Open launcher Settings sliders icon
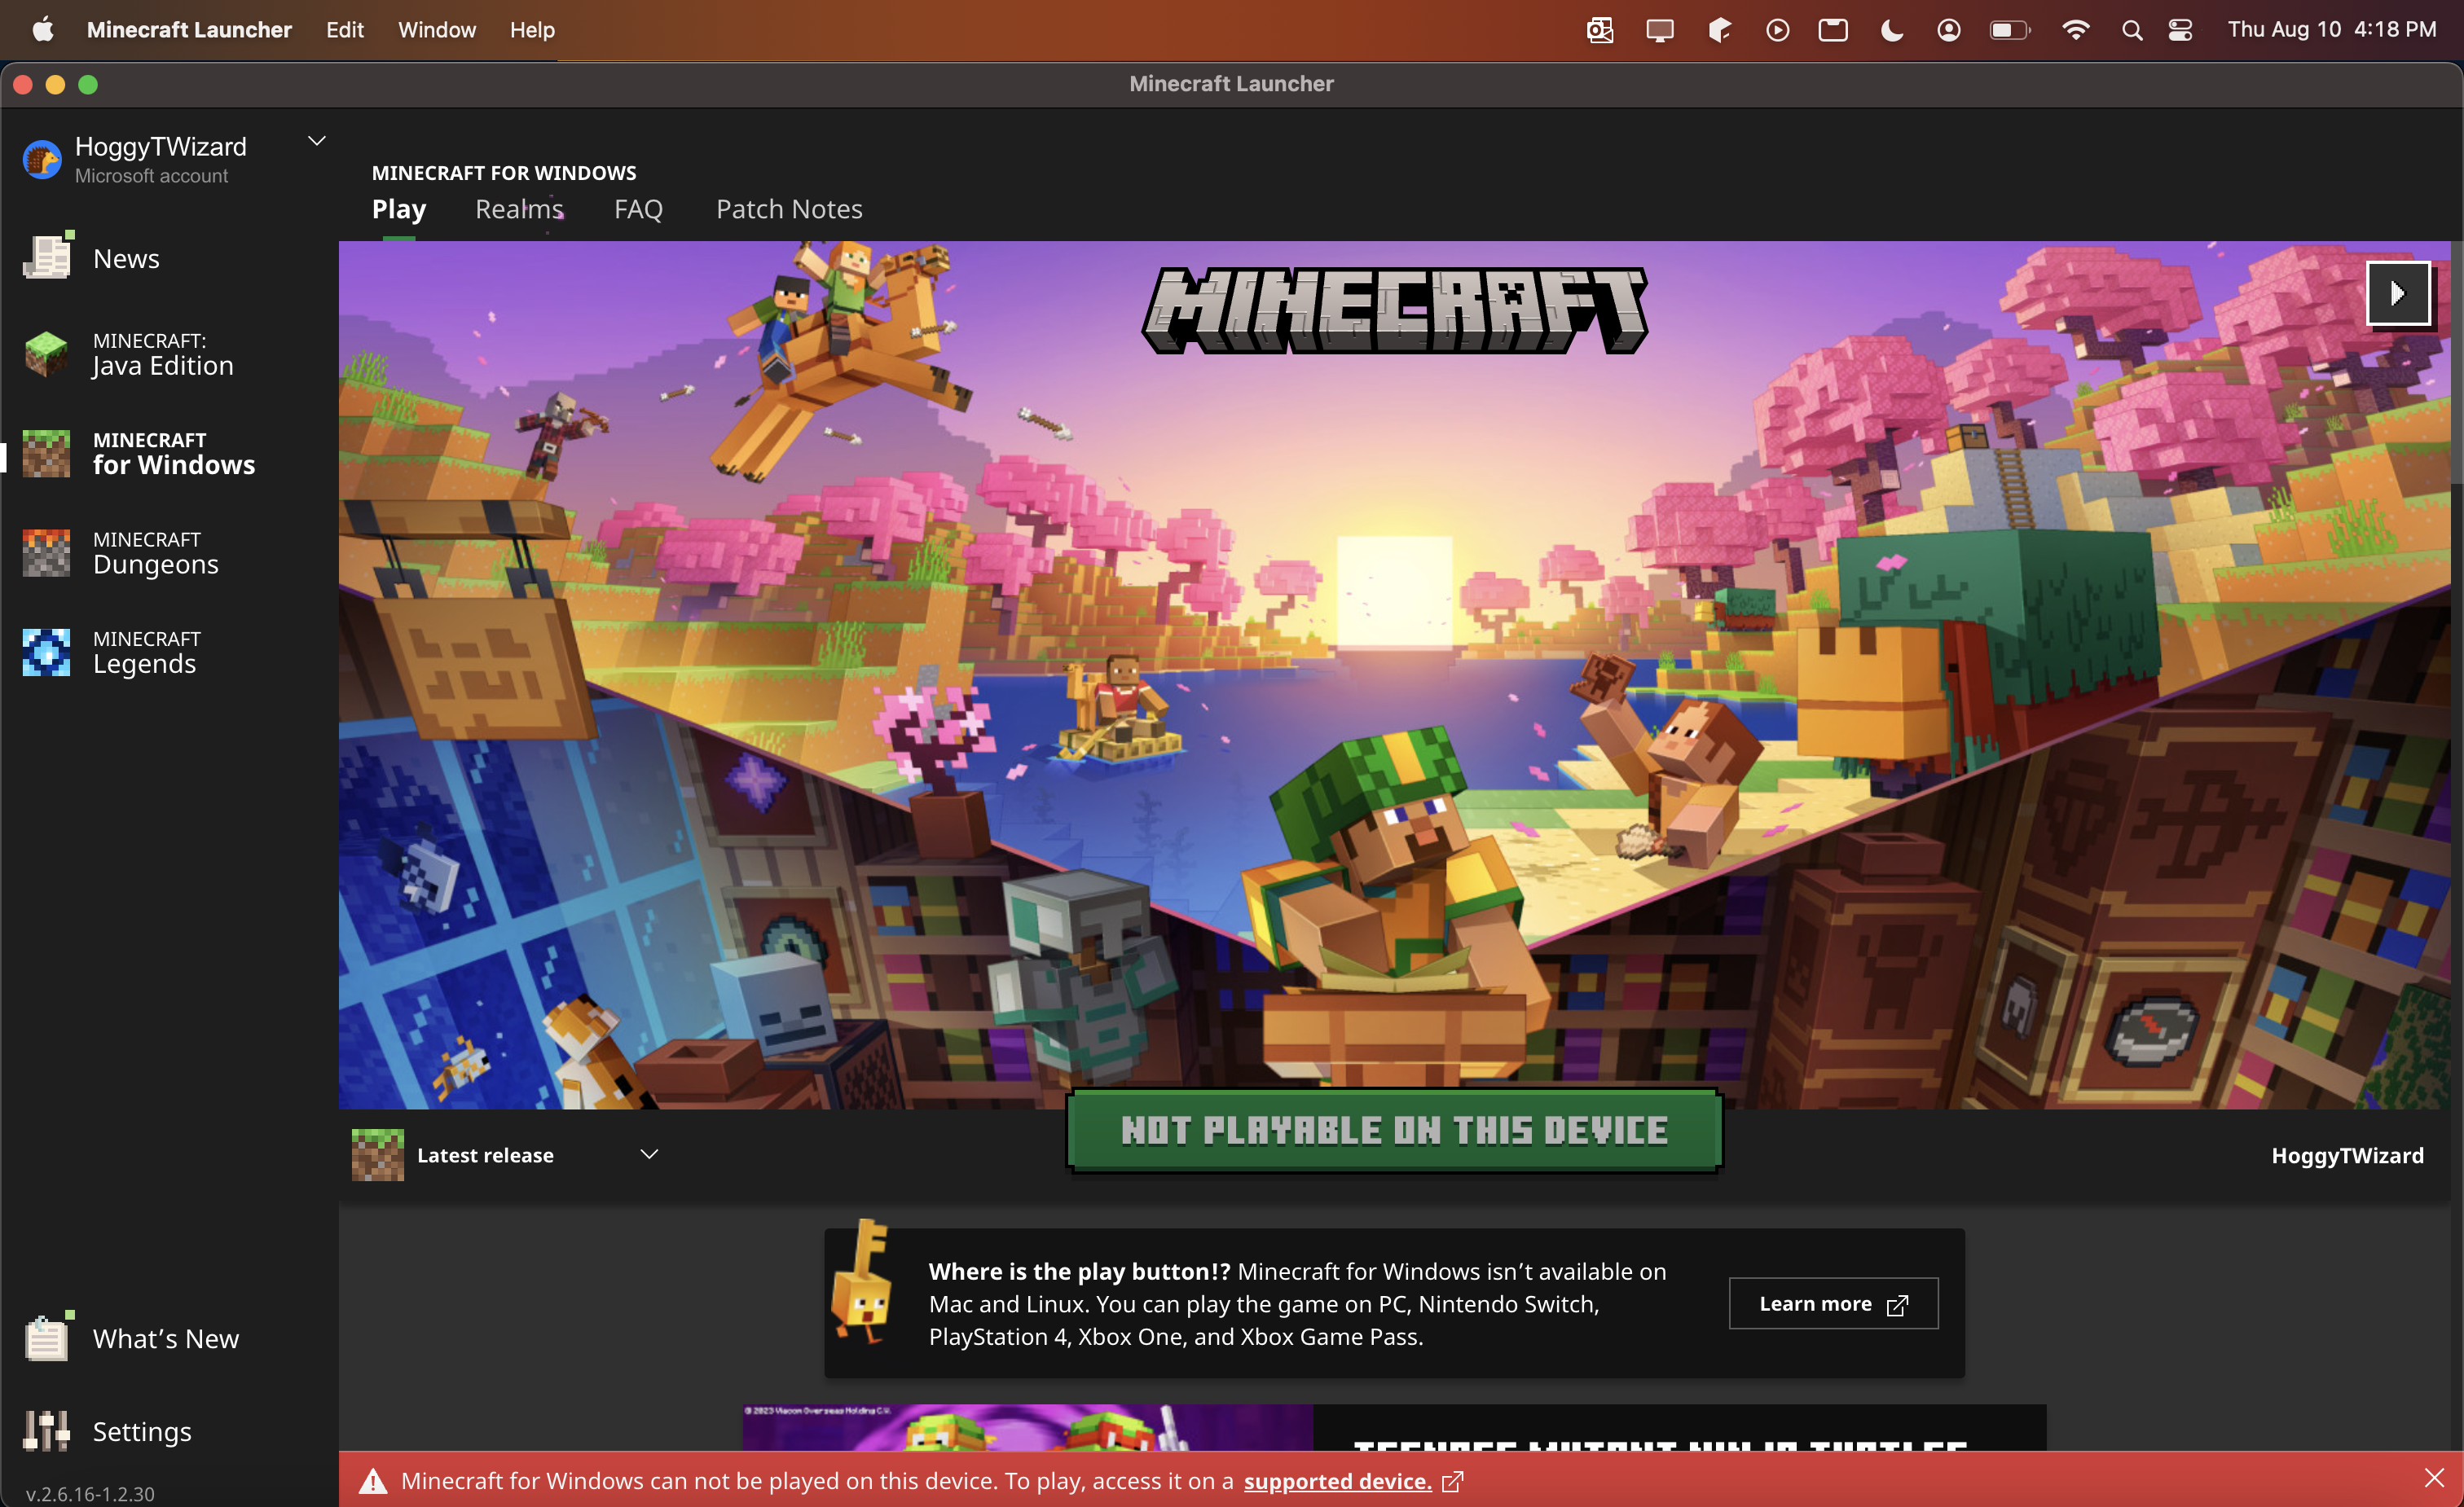Image resolution: width=2464 pixels, height=1507 pixels. 46,1431
